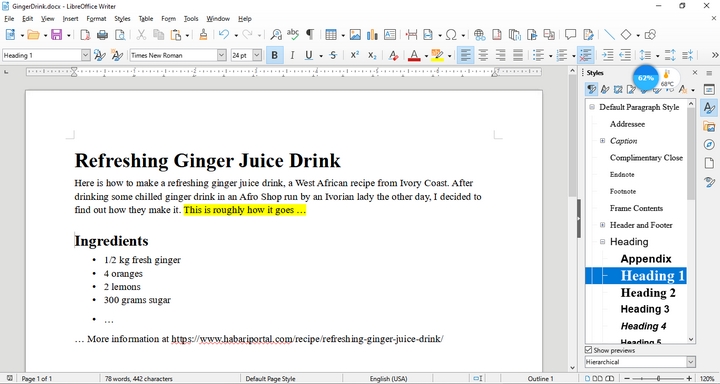Insert a comment
This screenshot has height=384, width=720.
click(x=570, y=34)
